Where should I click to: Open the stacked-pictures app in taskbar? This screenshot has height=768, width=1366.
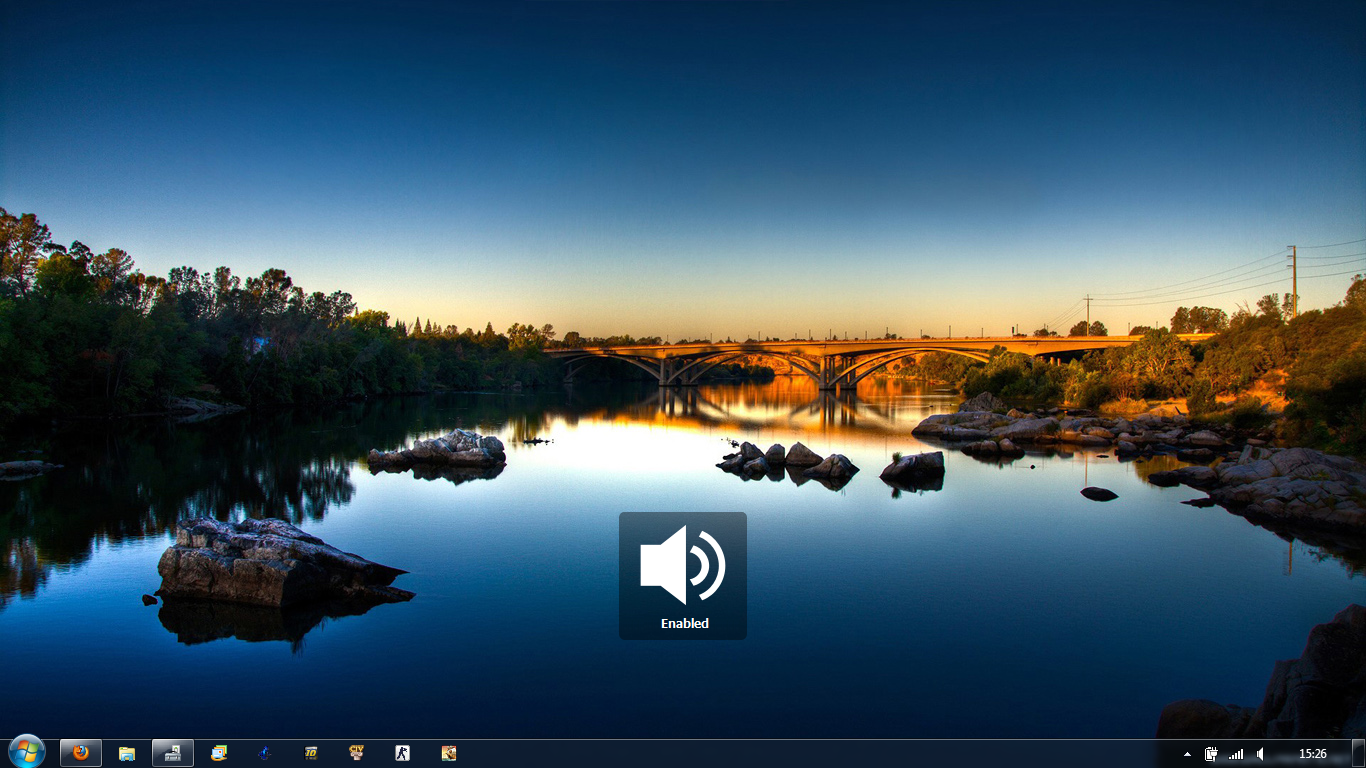[x=219, y=753]
